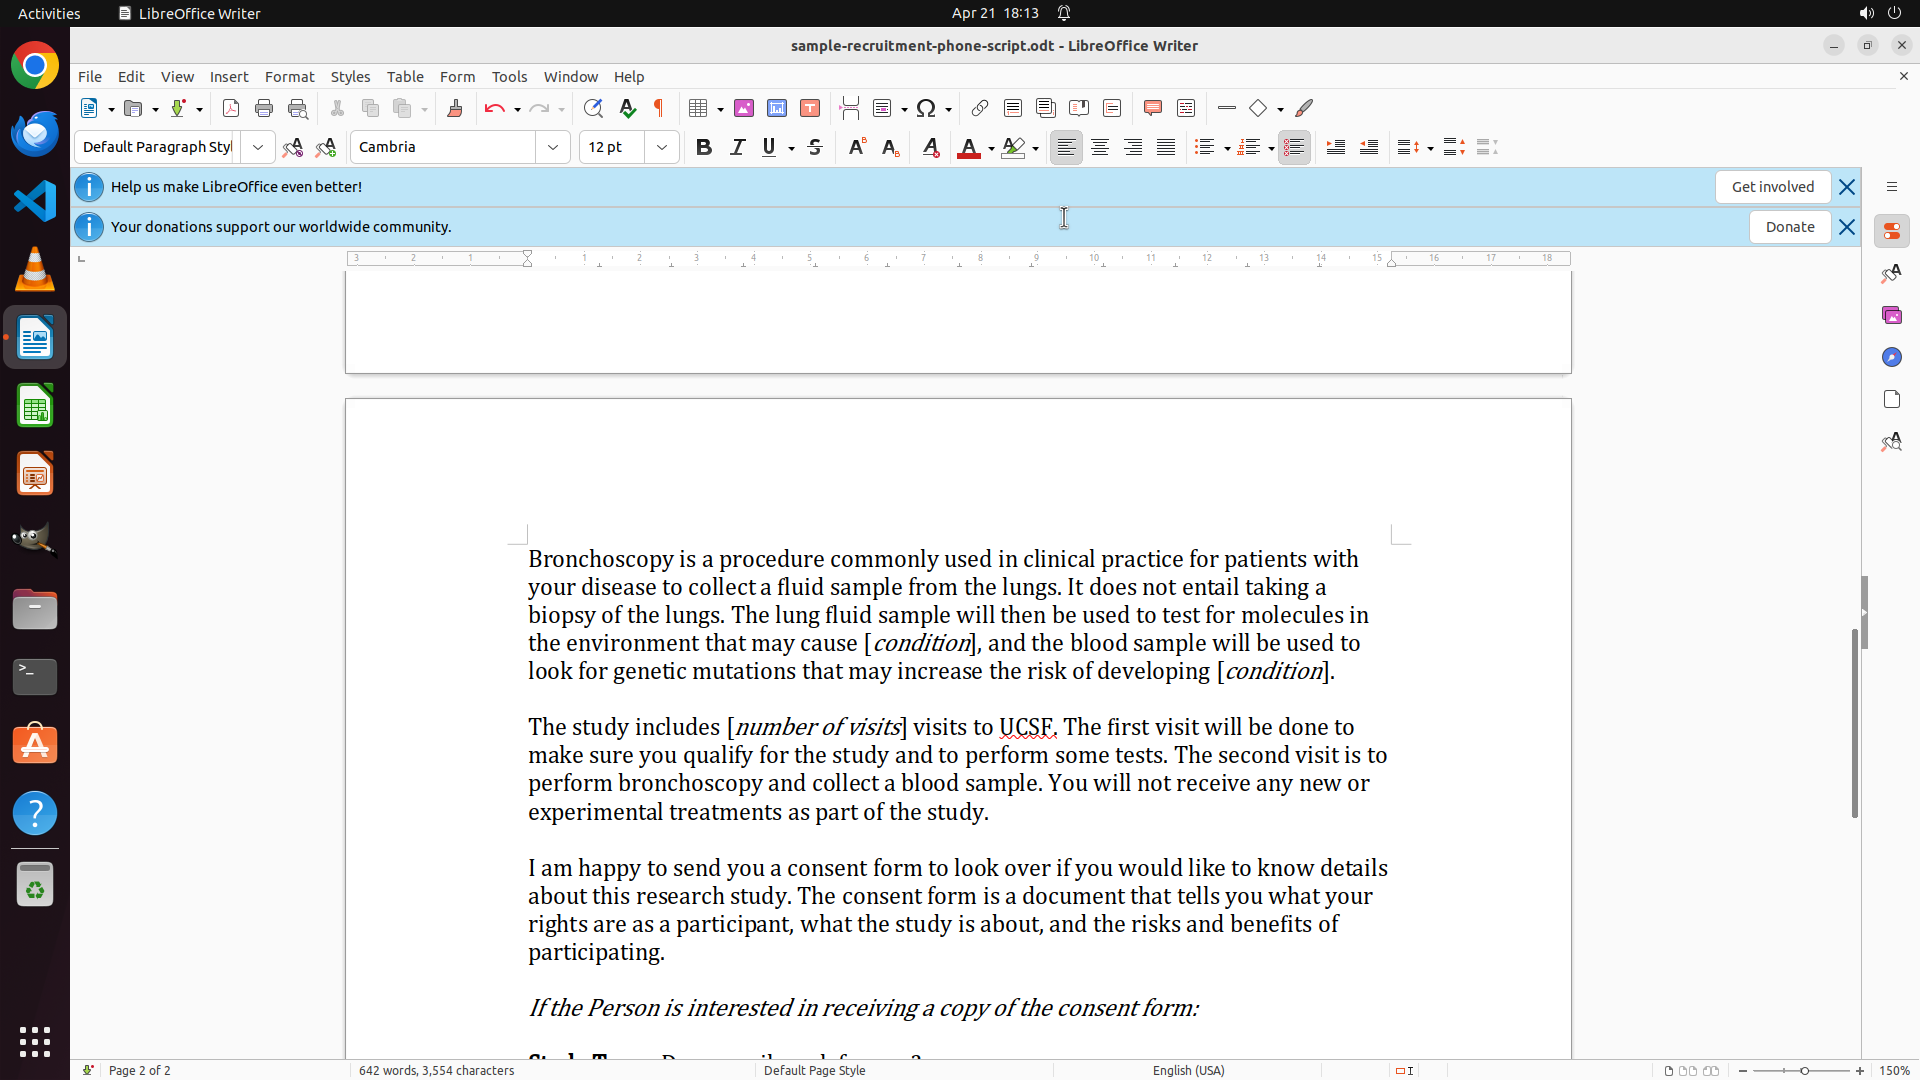Expand the Font Name dropdown
Image resolution: width=1920 pixels, height=1080 pixels.
tap(553, 147)
